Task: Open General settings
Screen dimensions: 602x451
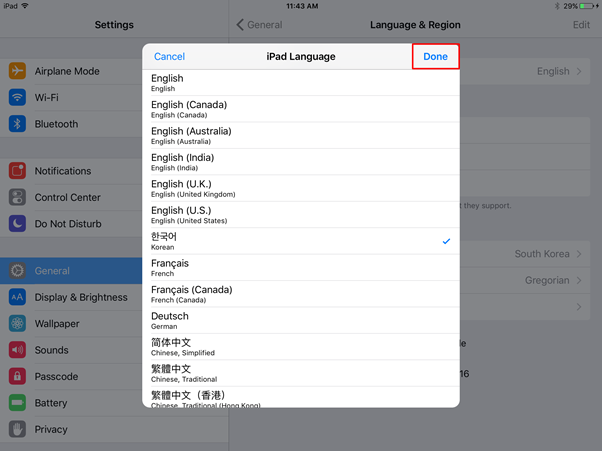Action: point(71,271)
